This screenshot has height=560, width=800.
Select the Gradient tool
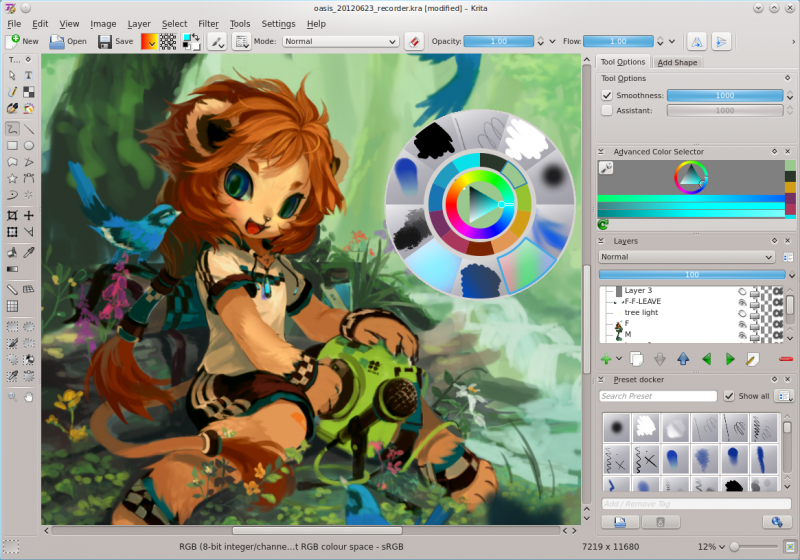[12, 269]
